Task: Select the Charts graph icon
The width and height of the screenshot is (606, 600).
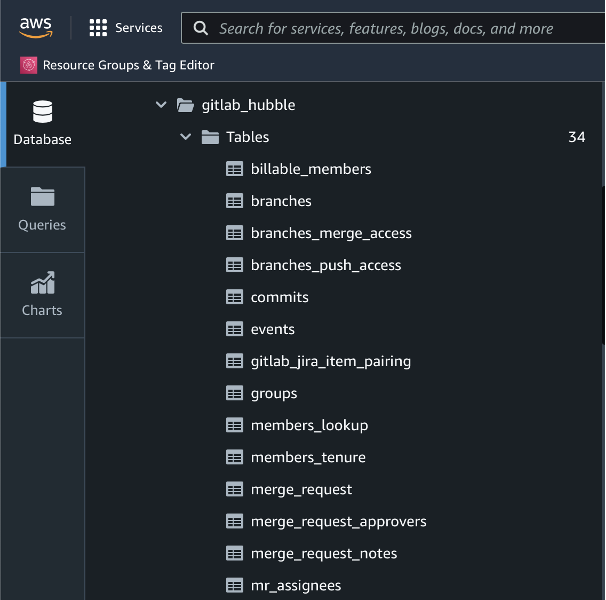Action: [43, 283]
